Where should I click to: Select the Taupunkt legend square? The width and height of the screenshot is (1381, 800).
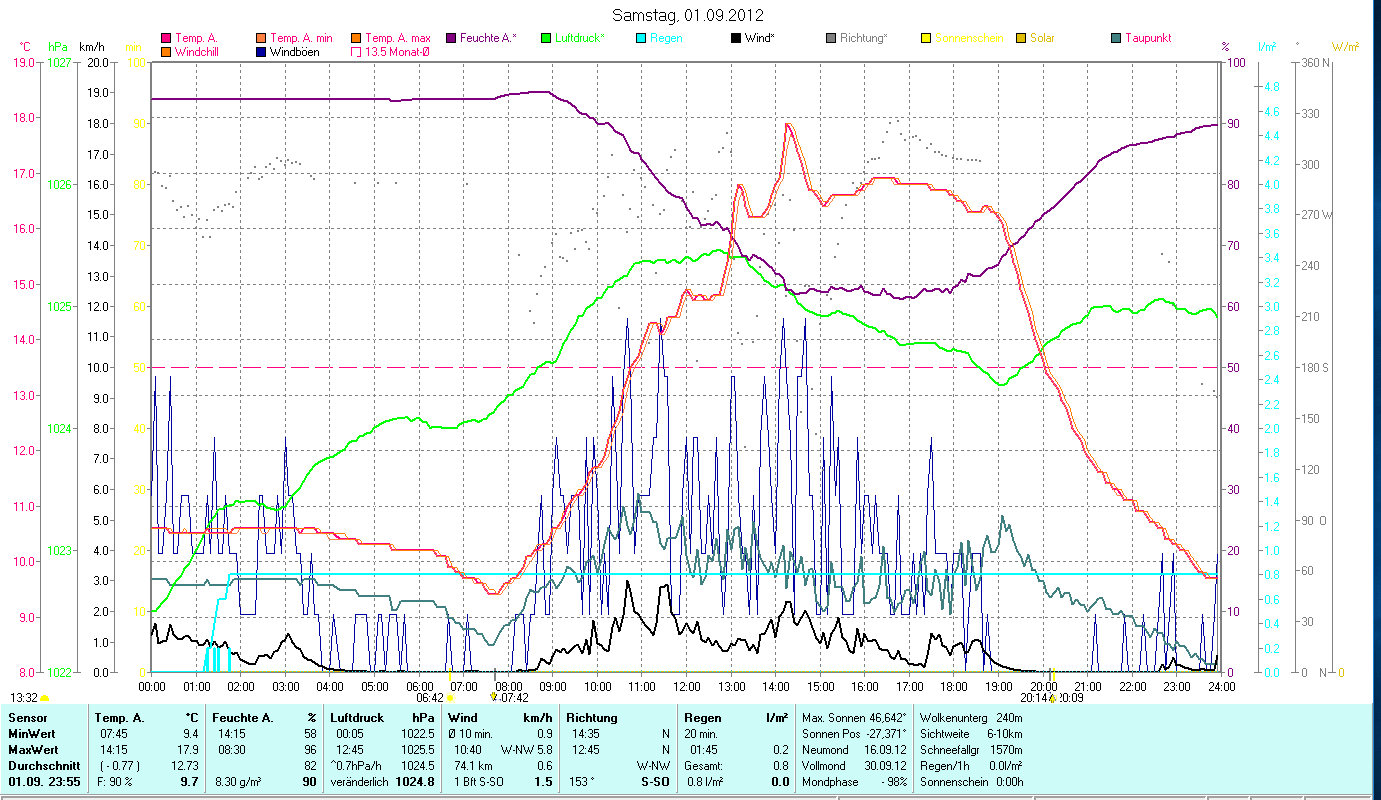point(1116,38)
